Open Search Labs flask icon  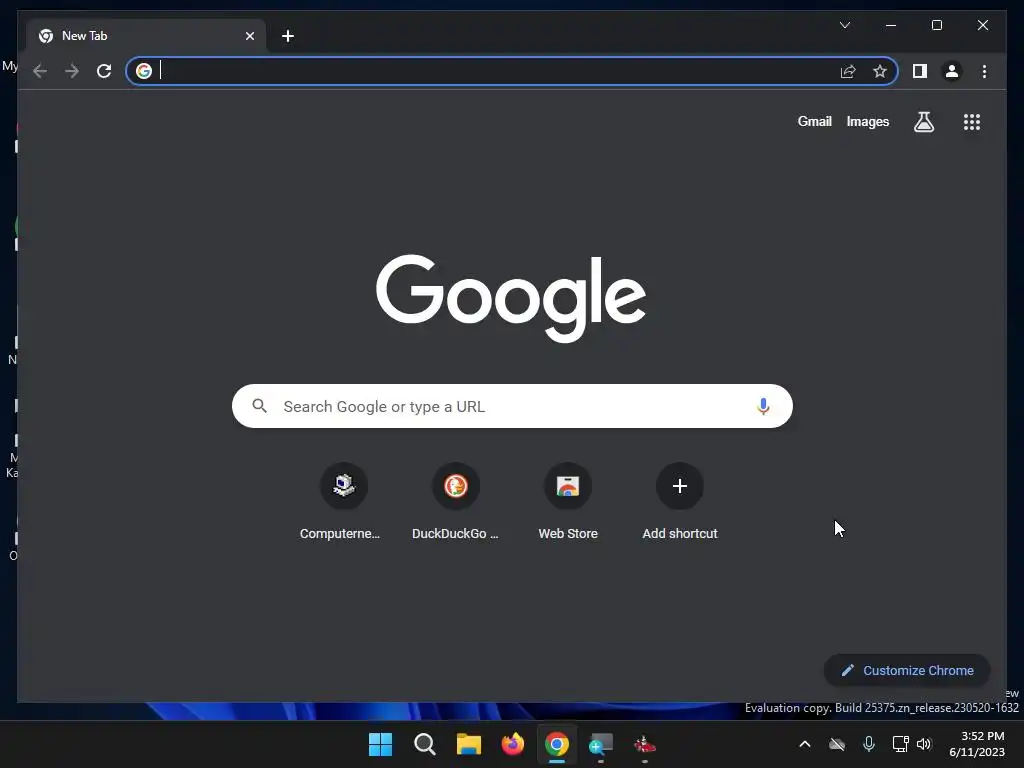(x=923, y=121)
